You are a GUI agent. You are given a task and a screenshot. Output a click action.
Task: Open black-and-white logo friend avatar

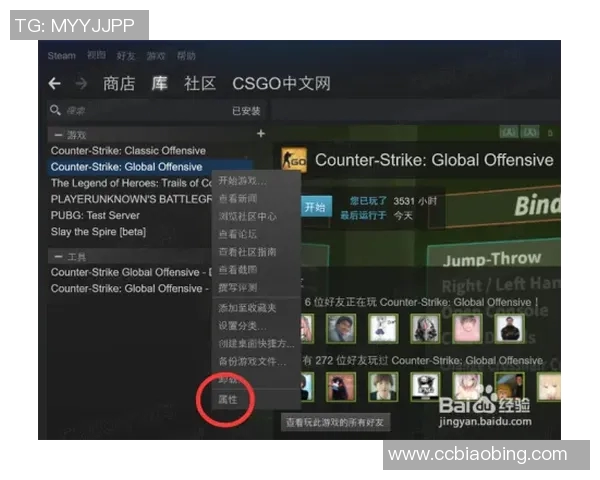coord(425,387)
